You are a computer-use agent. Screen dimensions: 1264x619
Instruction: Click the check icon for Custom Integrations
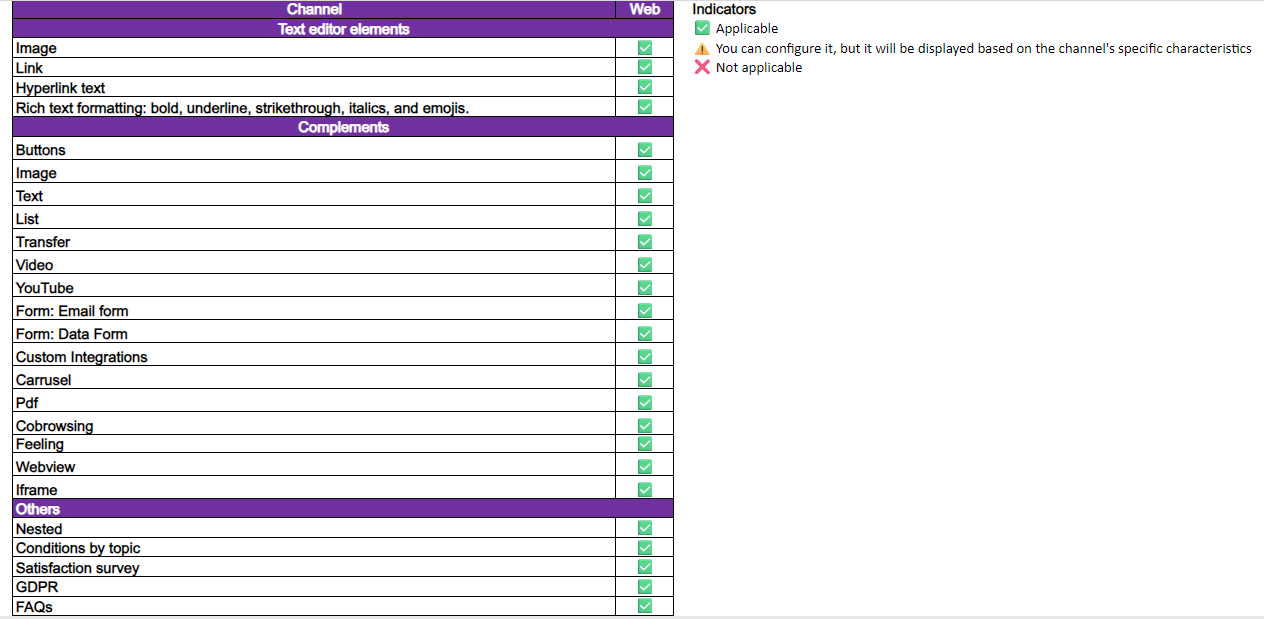click(645, 357)
